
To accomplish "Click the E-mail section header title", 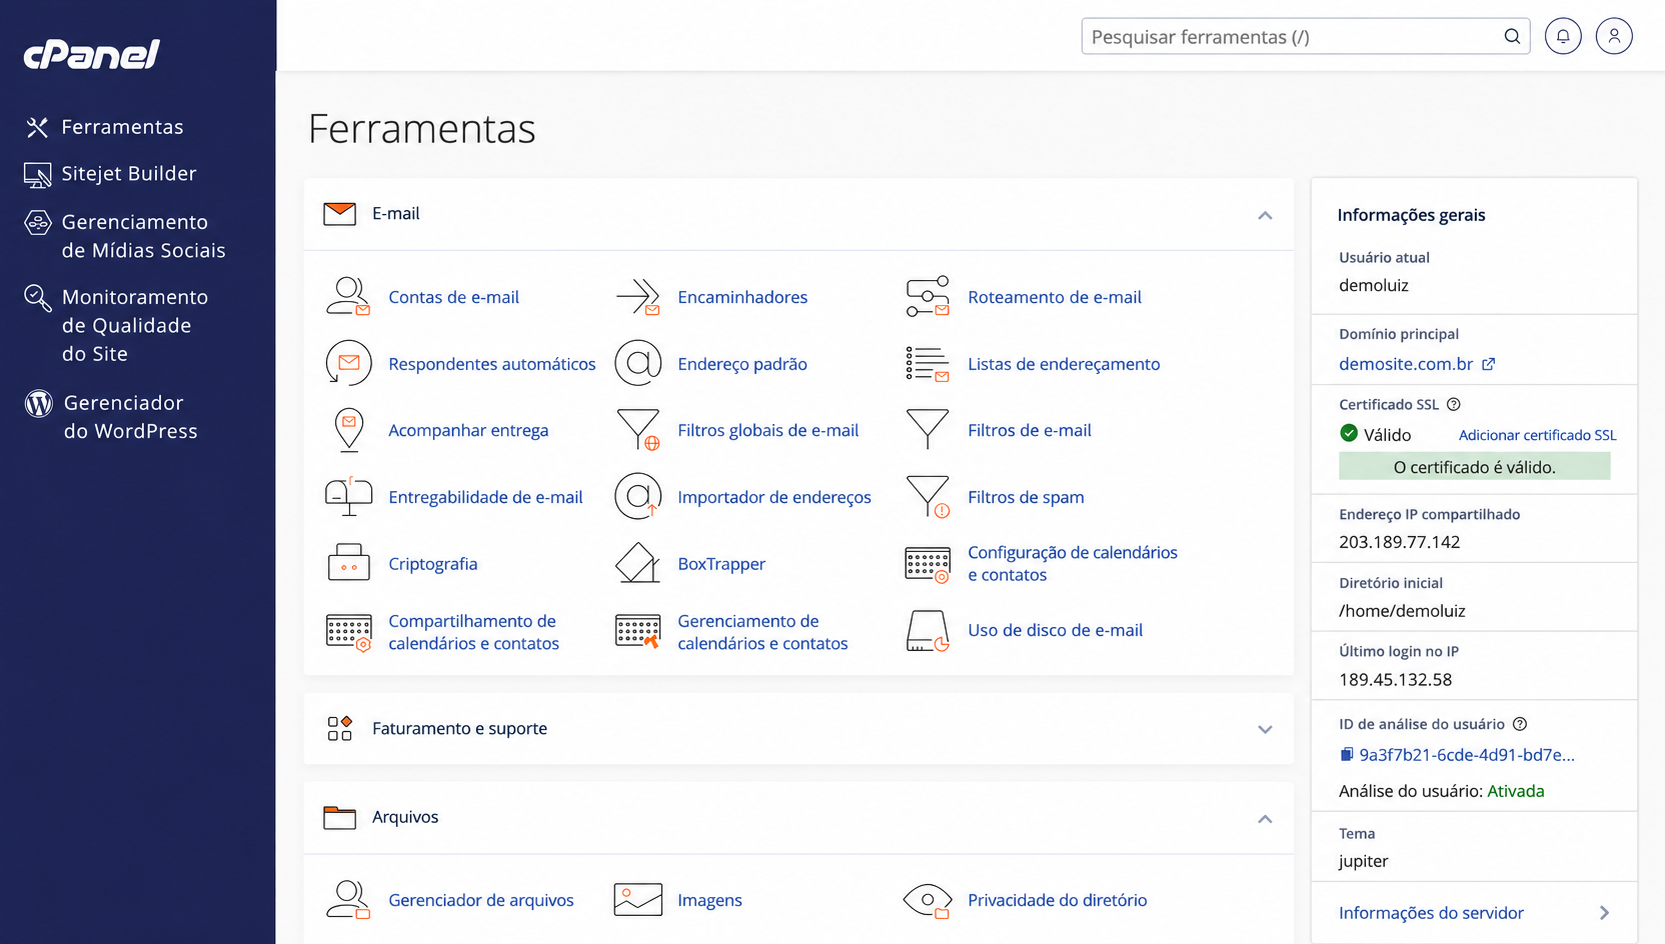I will pos(396,213).
